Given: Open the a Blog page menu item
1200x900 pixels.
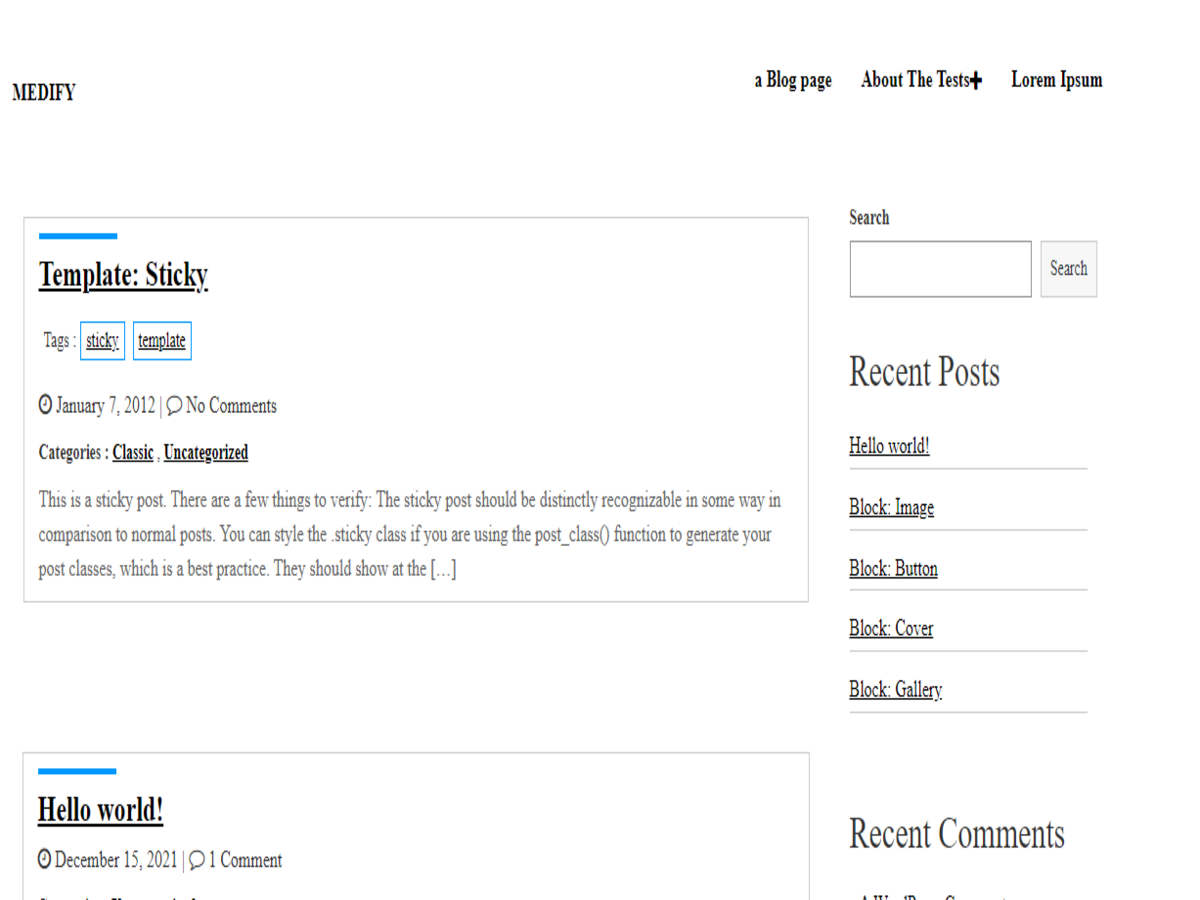Looking at the screenshot, I should point(792,80).
